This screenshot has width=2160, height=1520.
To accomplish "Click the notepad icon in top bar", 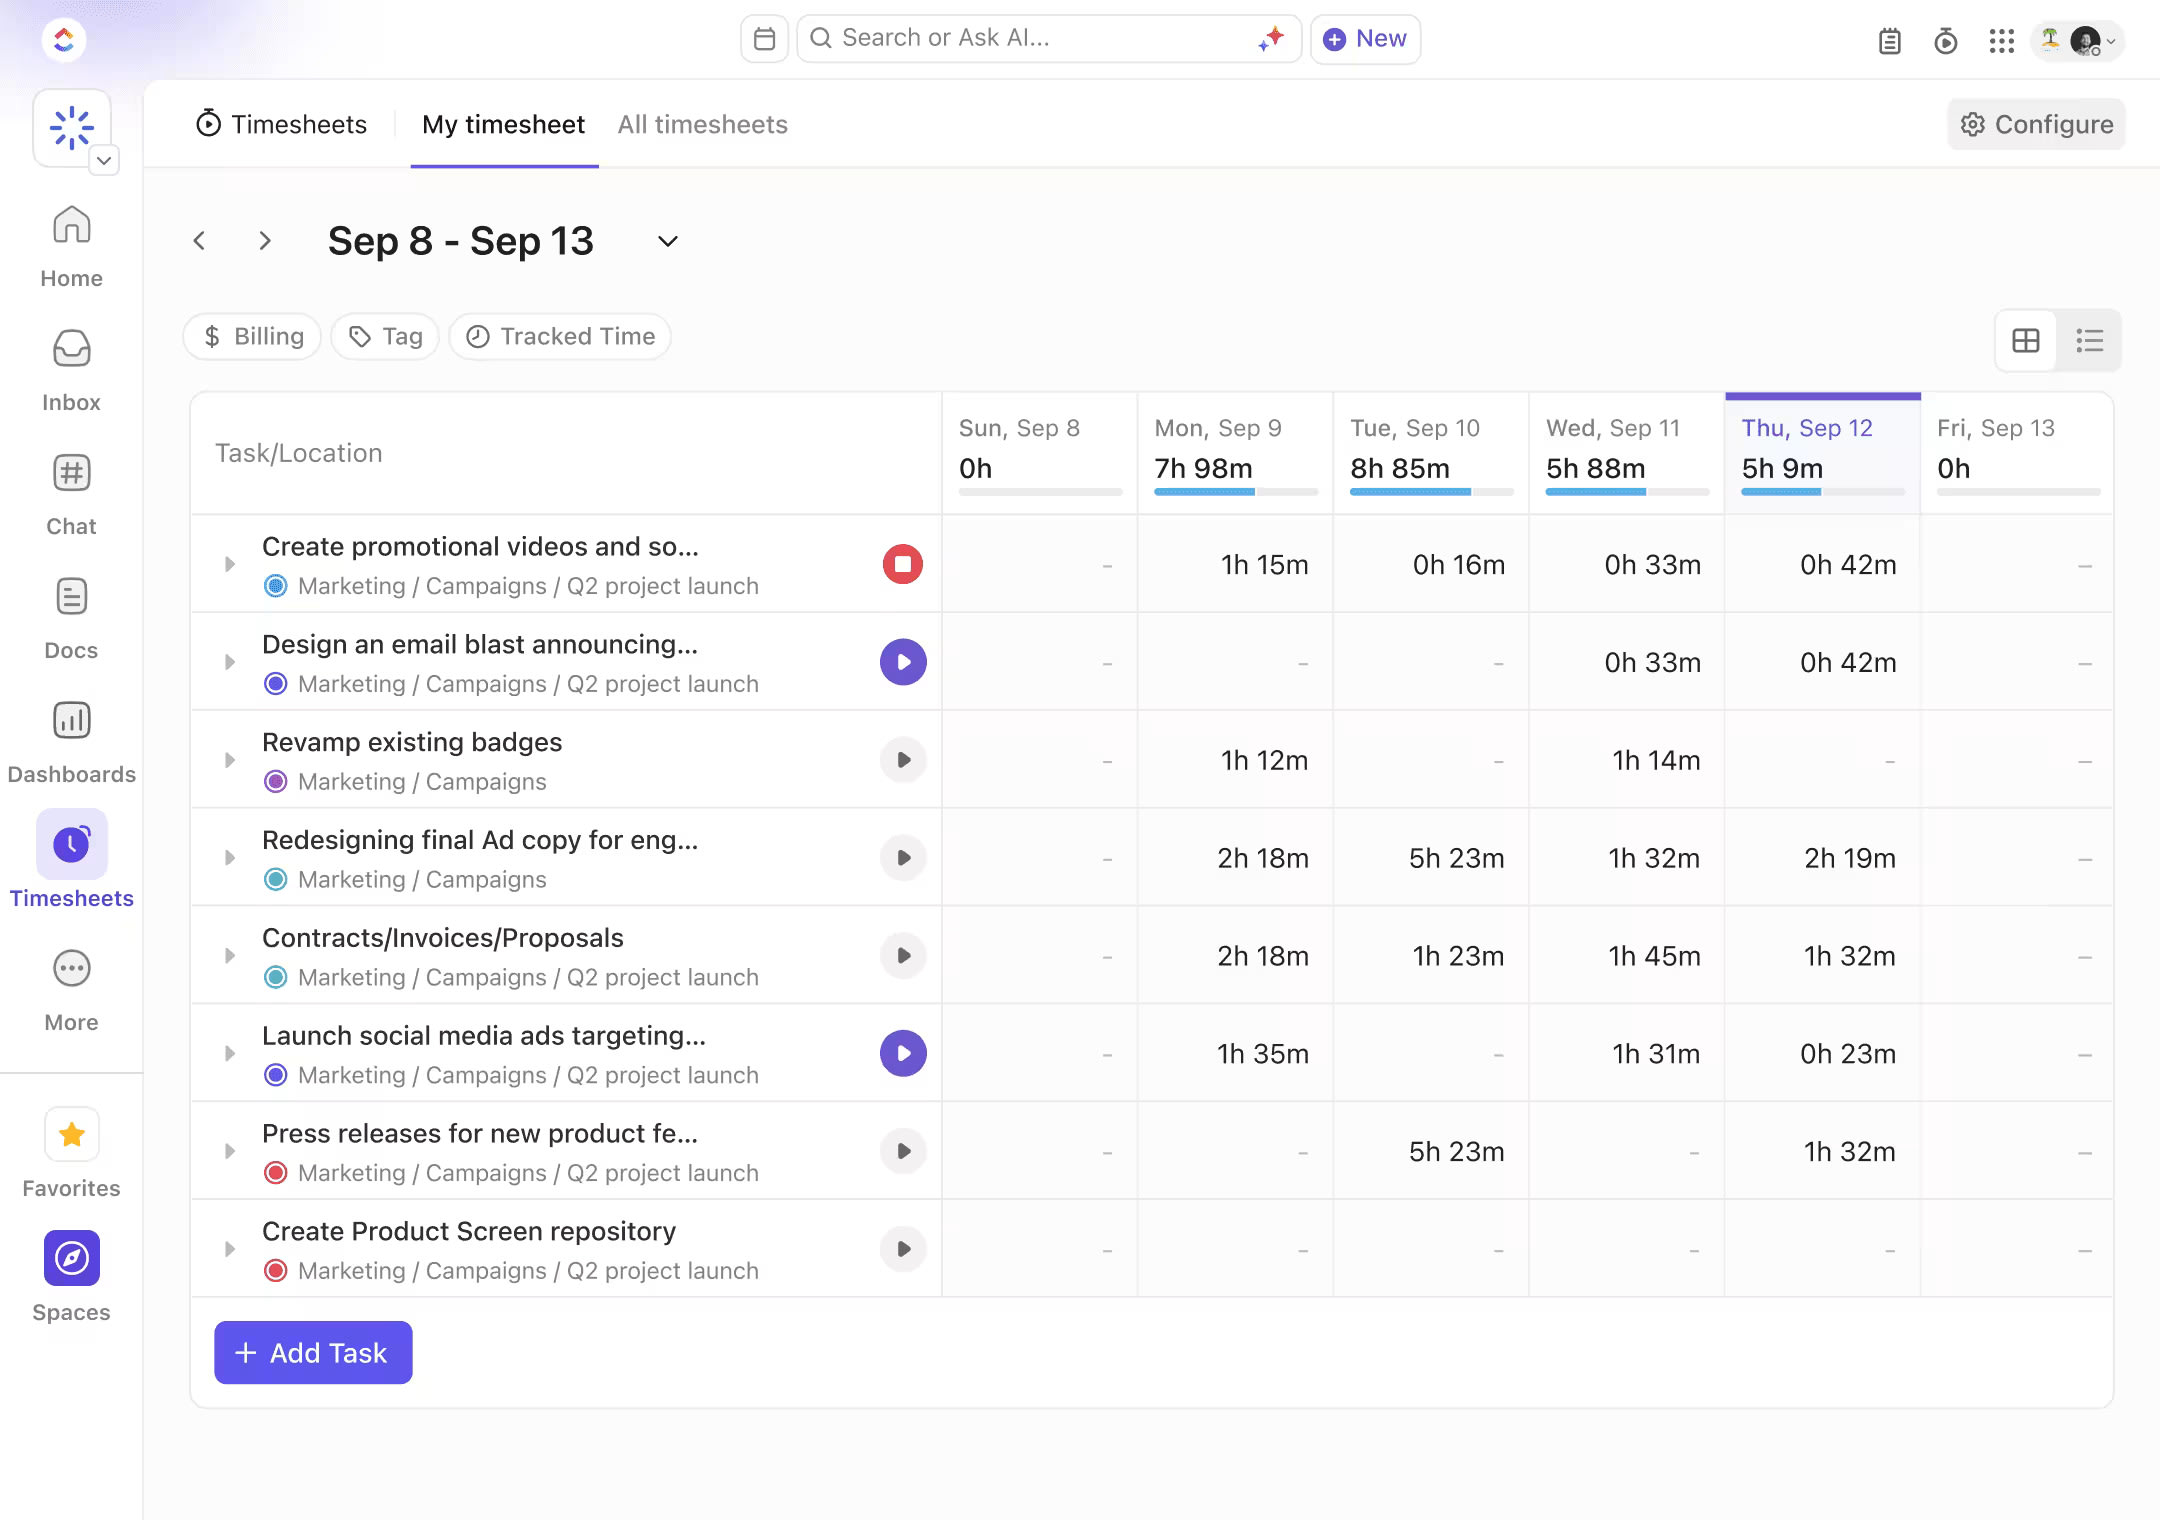I will 1889,41.
